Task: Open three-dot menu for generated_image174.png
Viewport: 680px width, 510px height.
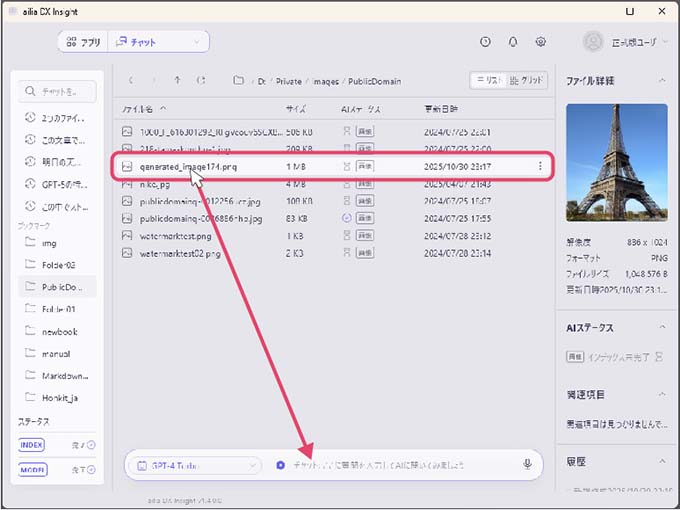Action: [541, 166]
